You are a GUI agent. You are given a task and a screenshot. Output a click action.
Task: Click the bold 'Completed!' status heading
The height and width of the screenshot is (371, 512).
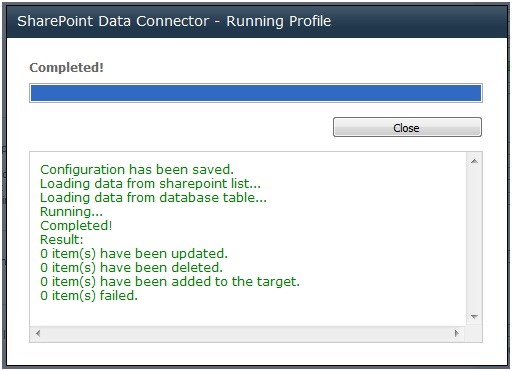click(x=67, y=68)
